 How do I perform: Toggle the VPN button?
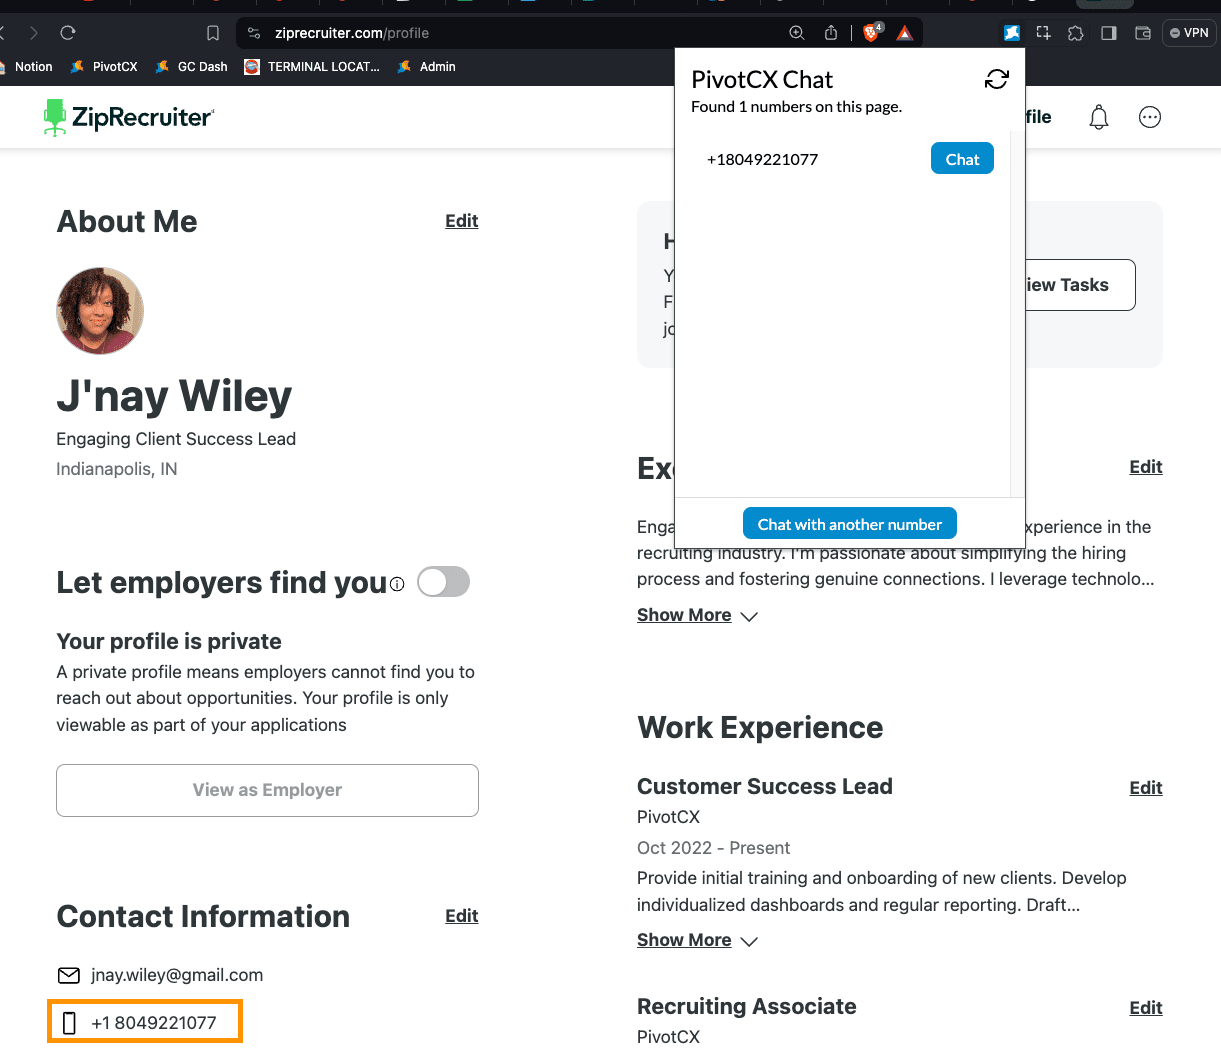tap(1189, 33)
